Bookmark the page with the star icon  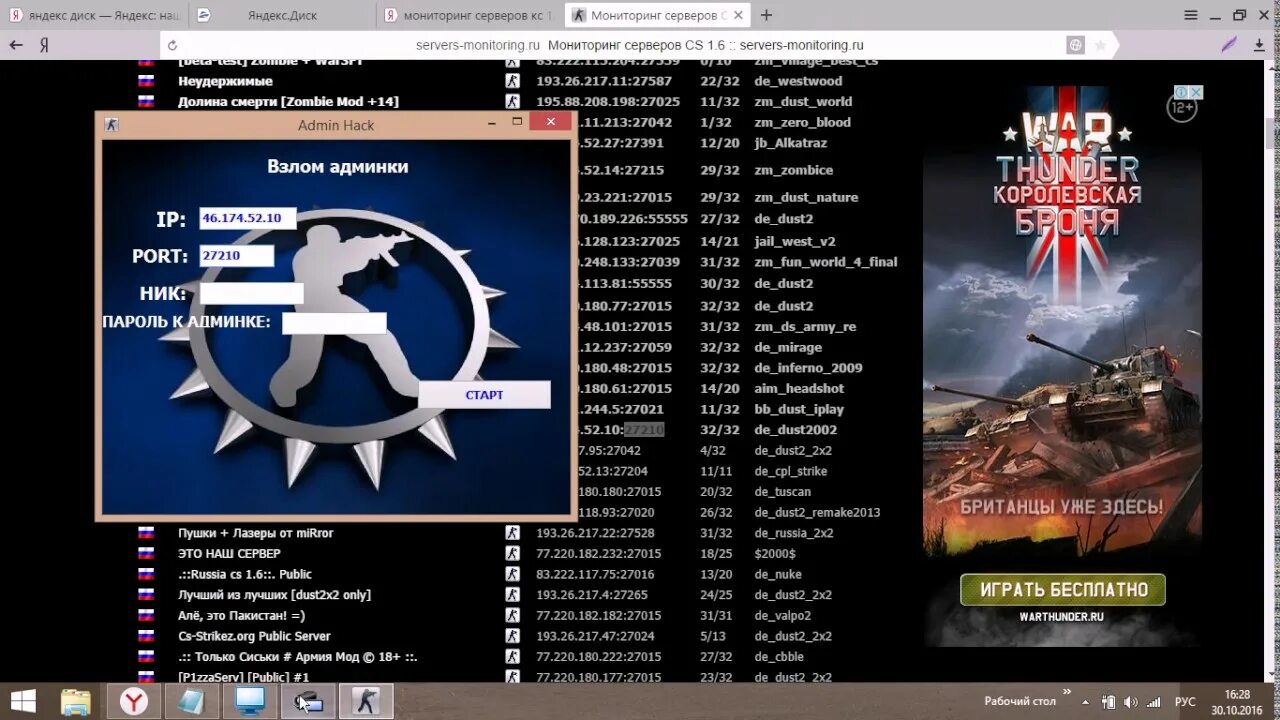[x=1100, y=45]
